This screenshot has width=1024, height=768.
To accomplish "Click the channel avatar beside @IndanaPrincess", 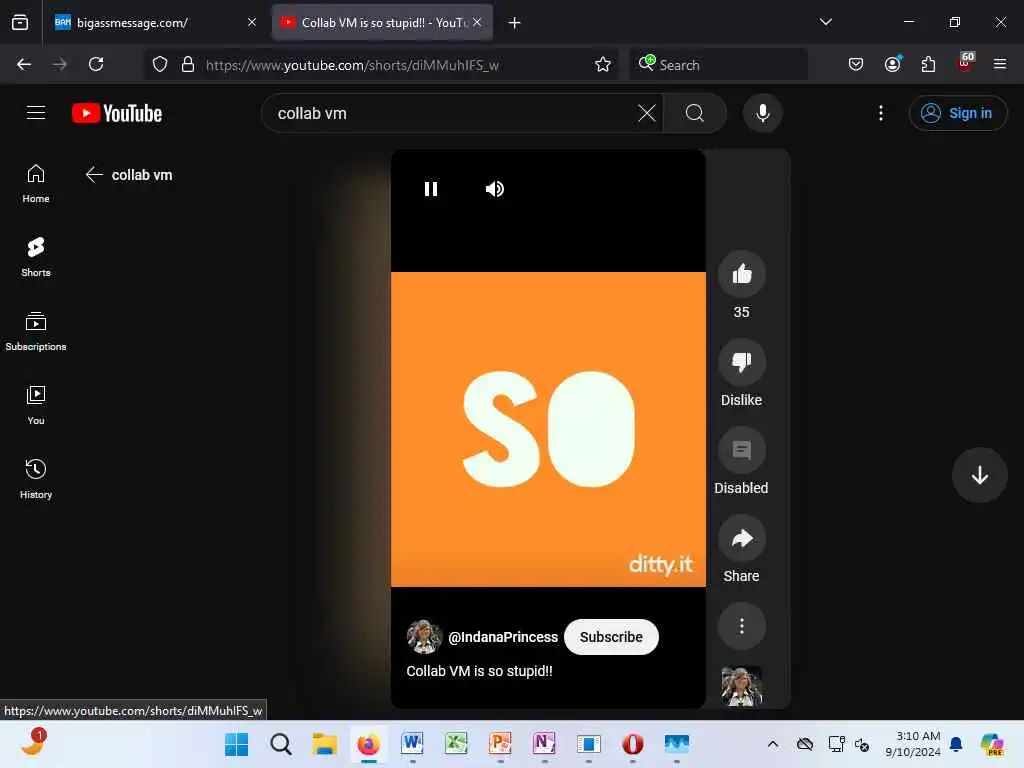I will [424, 637].
